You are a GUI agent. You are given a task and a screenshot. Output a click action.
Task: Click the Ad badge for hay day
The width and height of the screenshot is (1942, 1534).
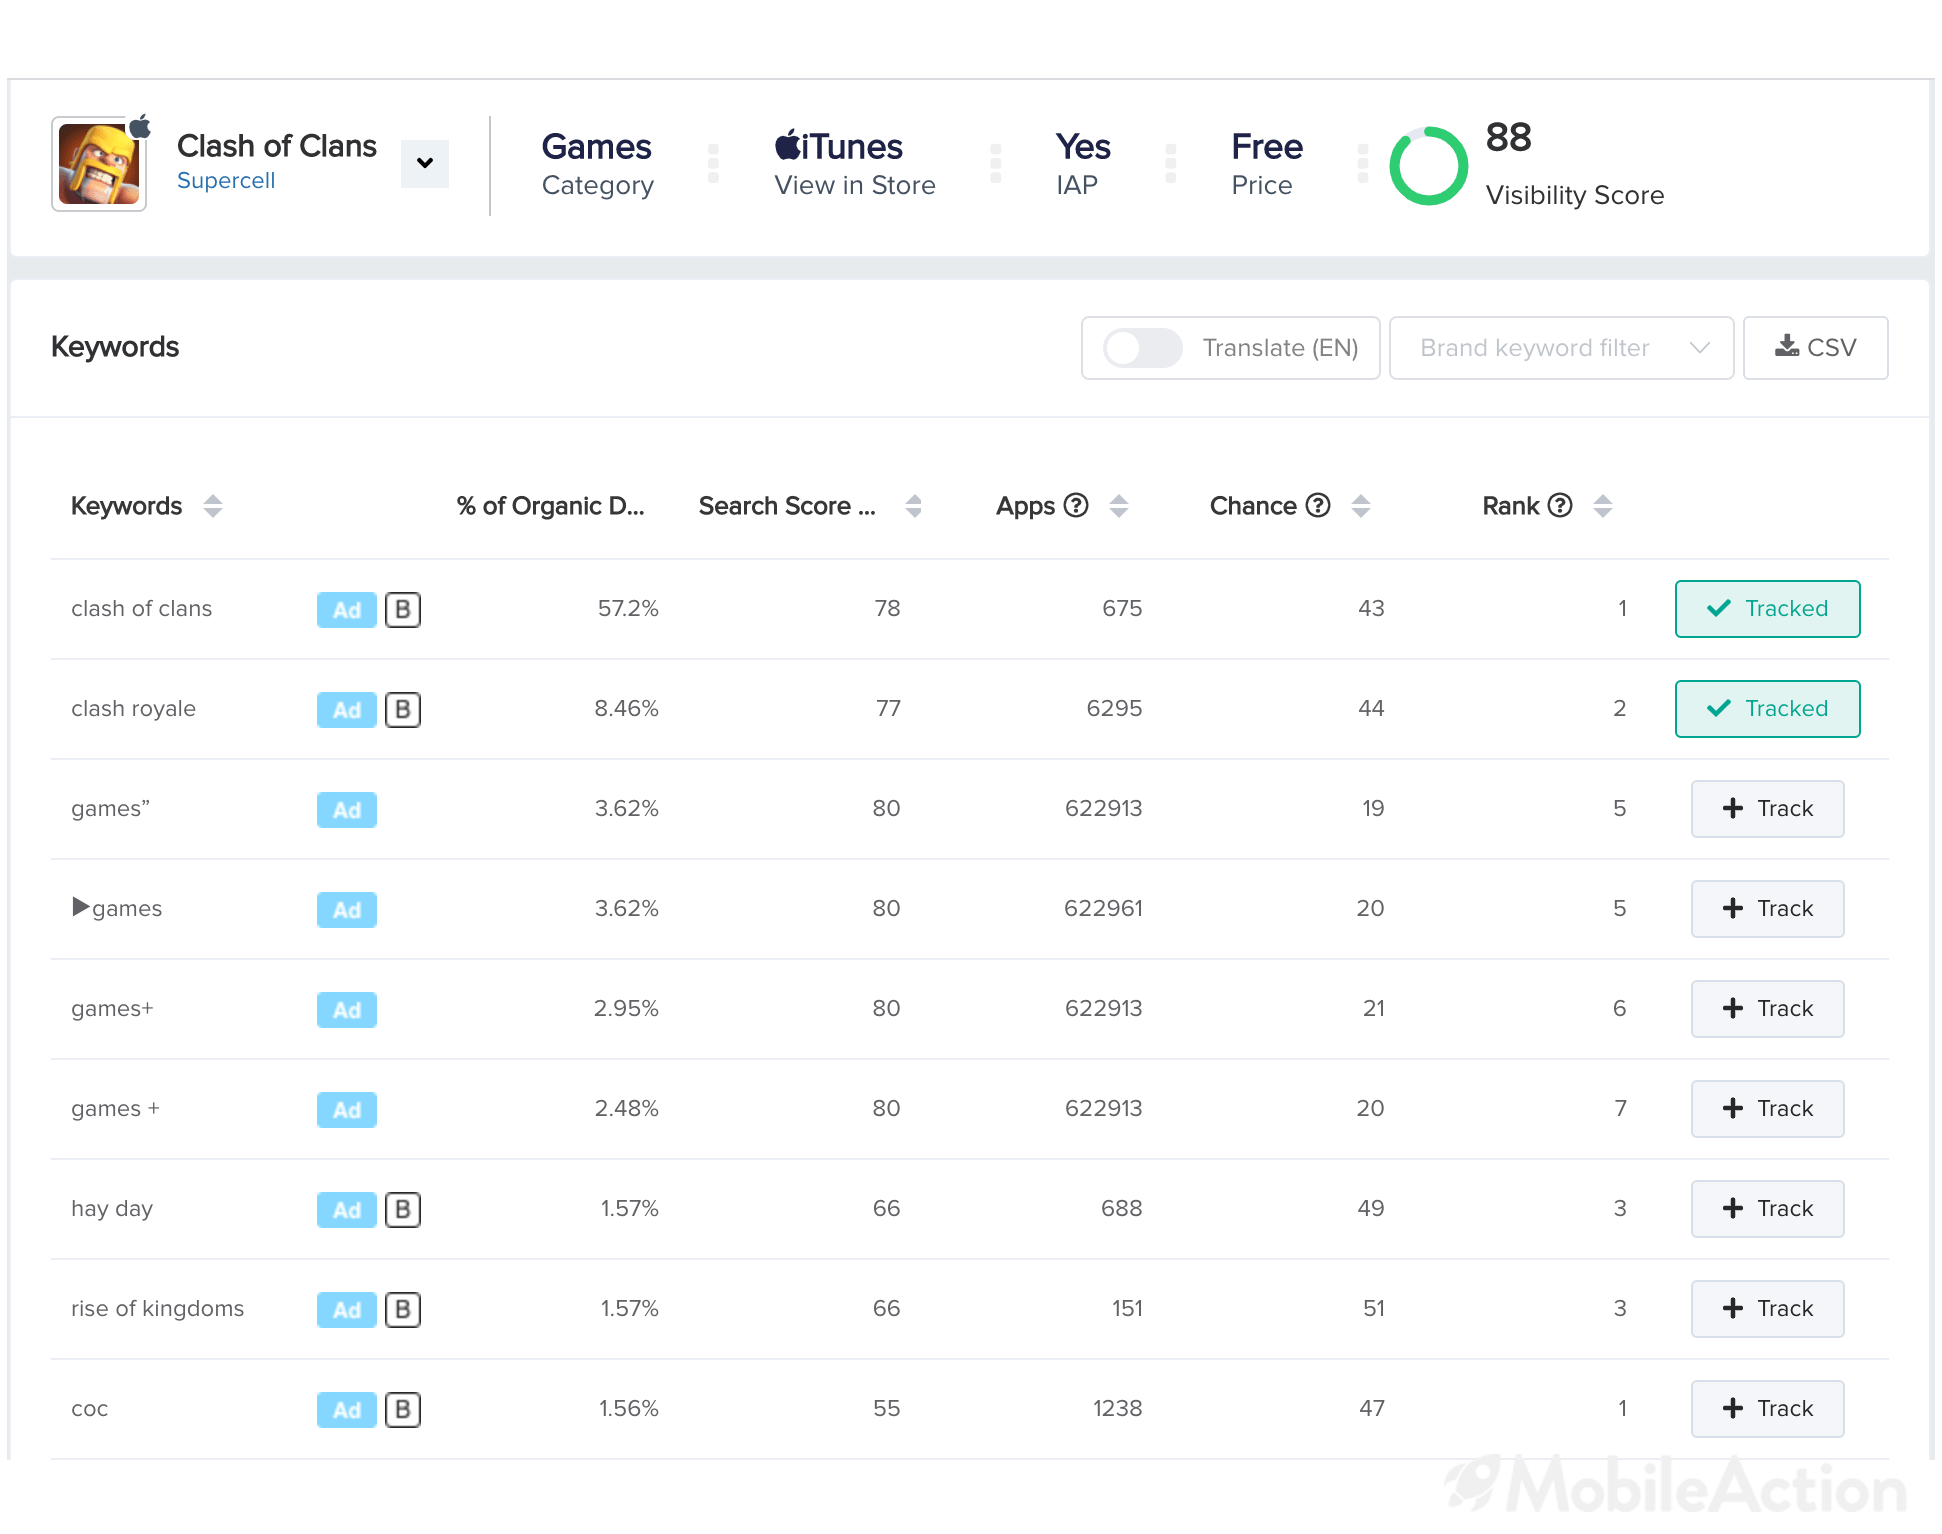(x=347, y=1210)
